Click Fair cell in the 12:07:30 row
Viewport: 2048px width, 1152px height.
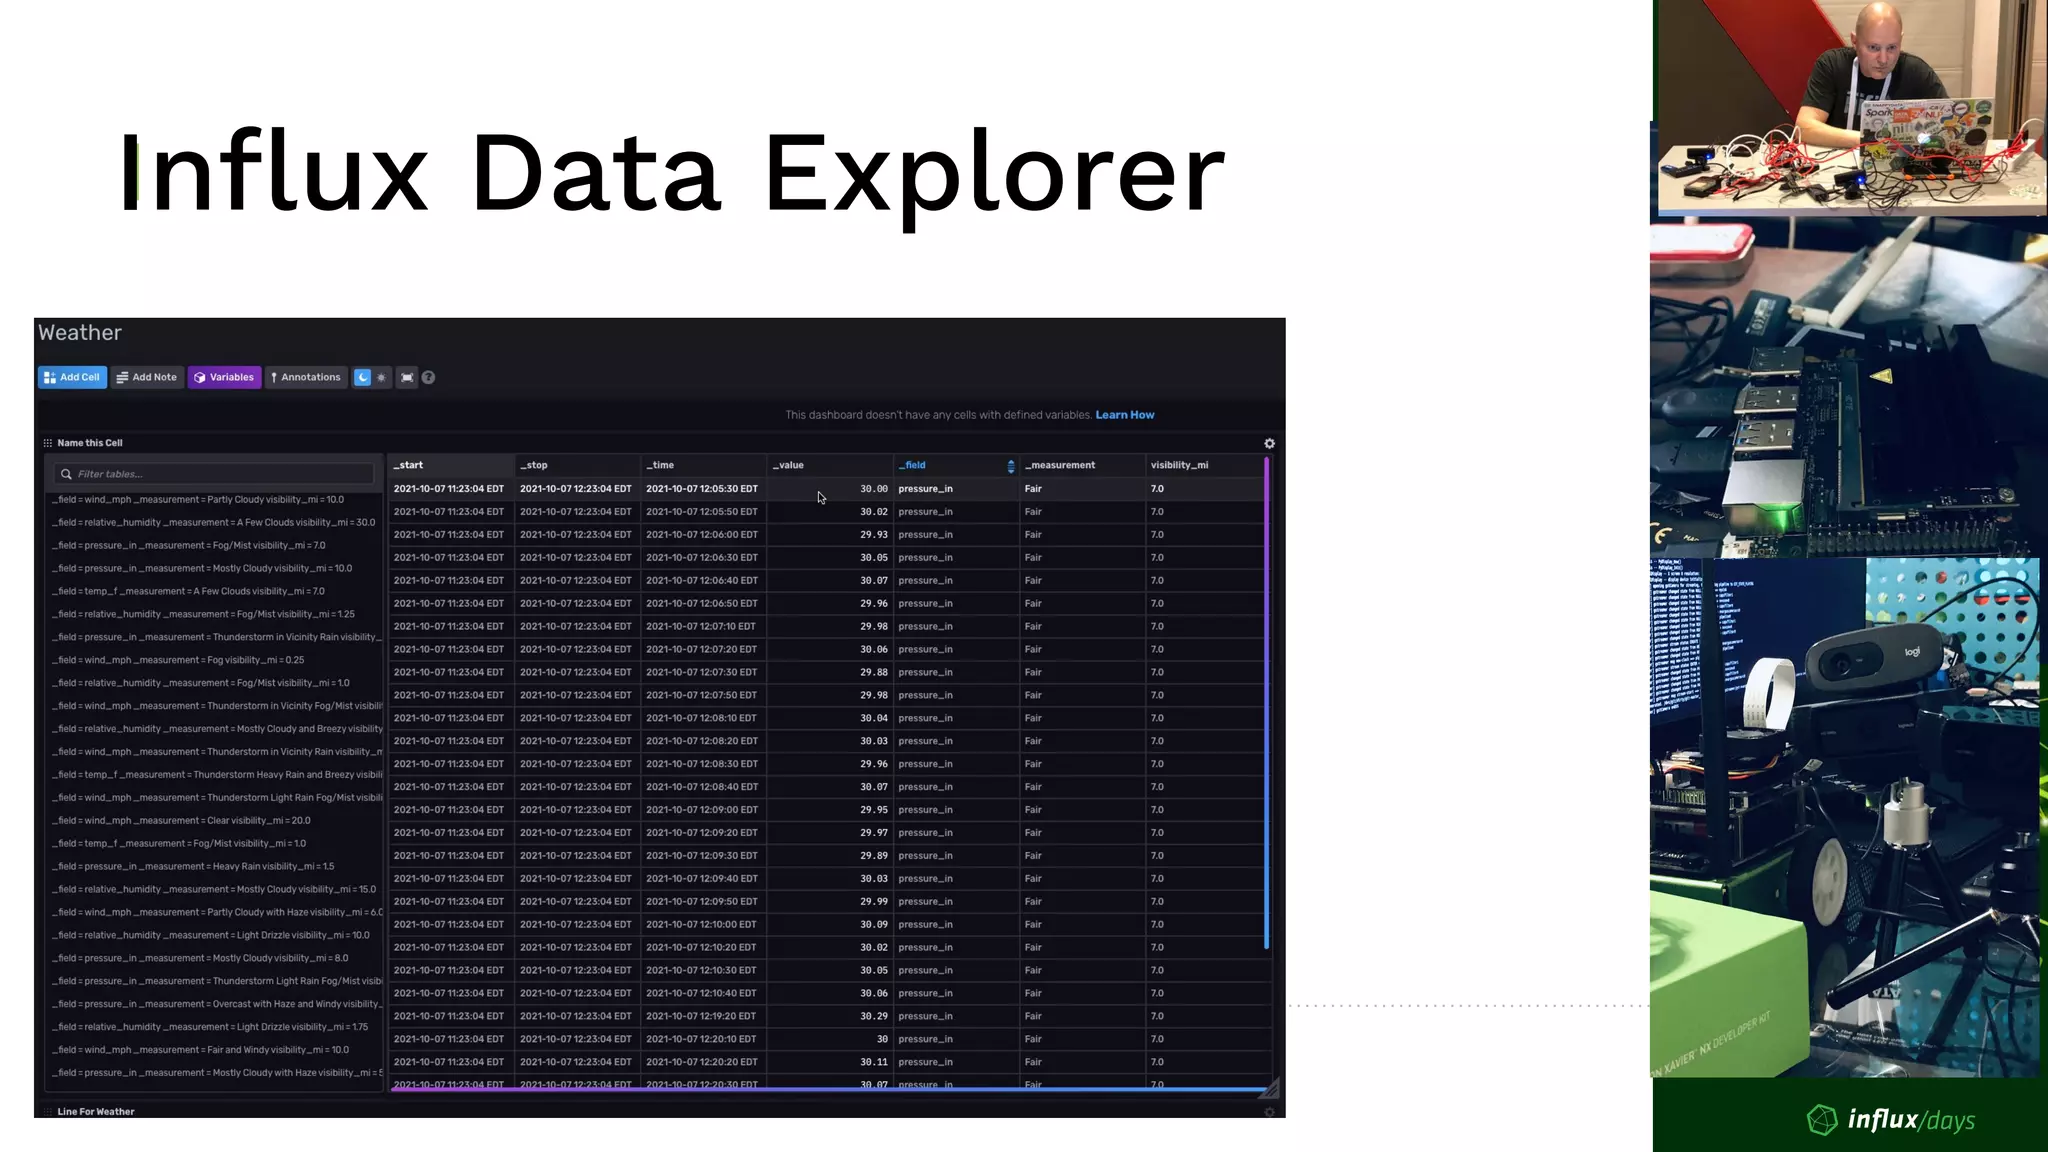[x=1082, y=672]
